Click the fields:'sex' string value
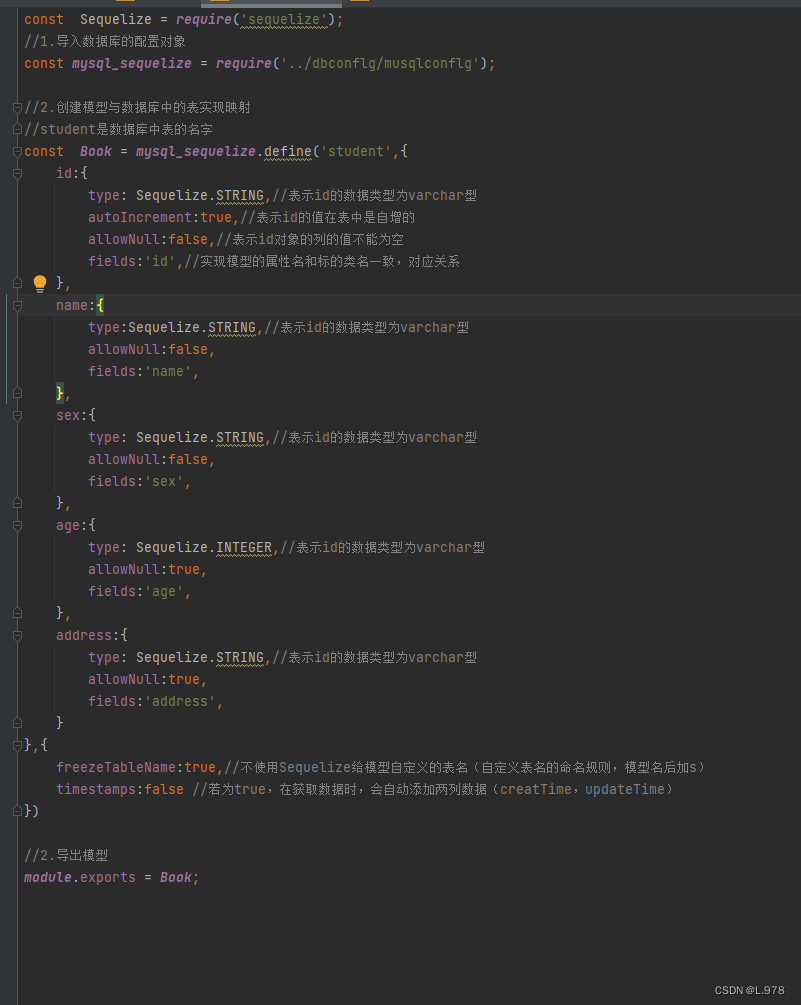 163,481
